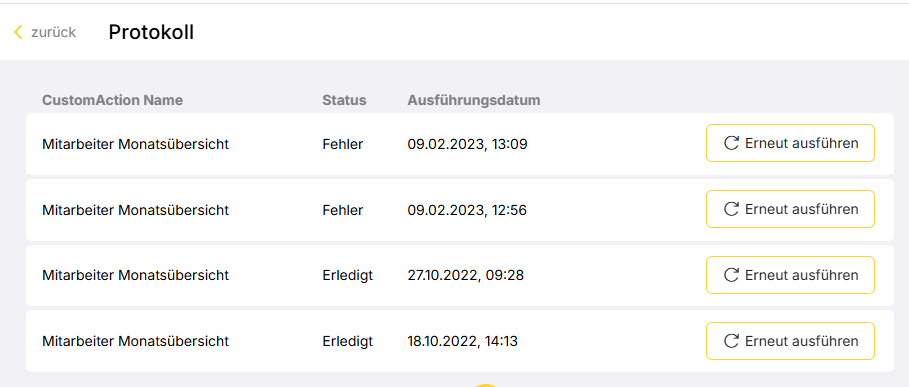This screenshot has width=909, height=387.
Task: Click the Ausführungsdatum column header
Action: (474, 100)
